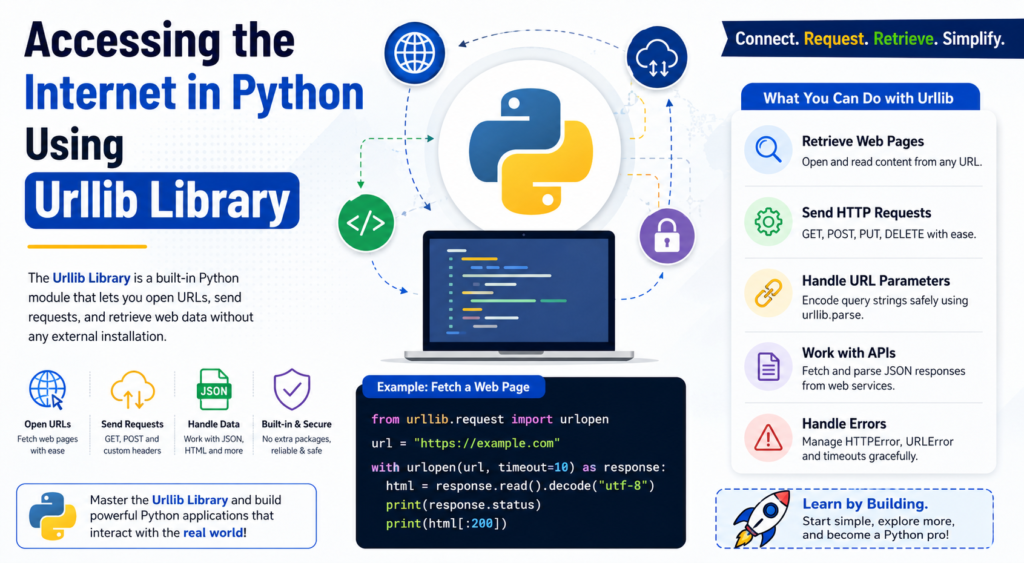Click the Handle URL Parameters heading
This screenshot has width=1024, height=563.
(x=876, y=280)
